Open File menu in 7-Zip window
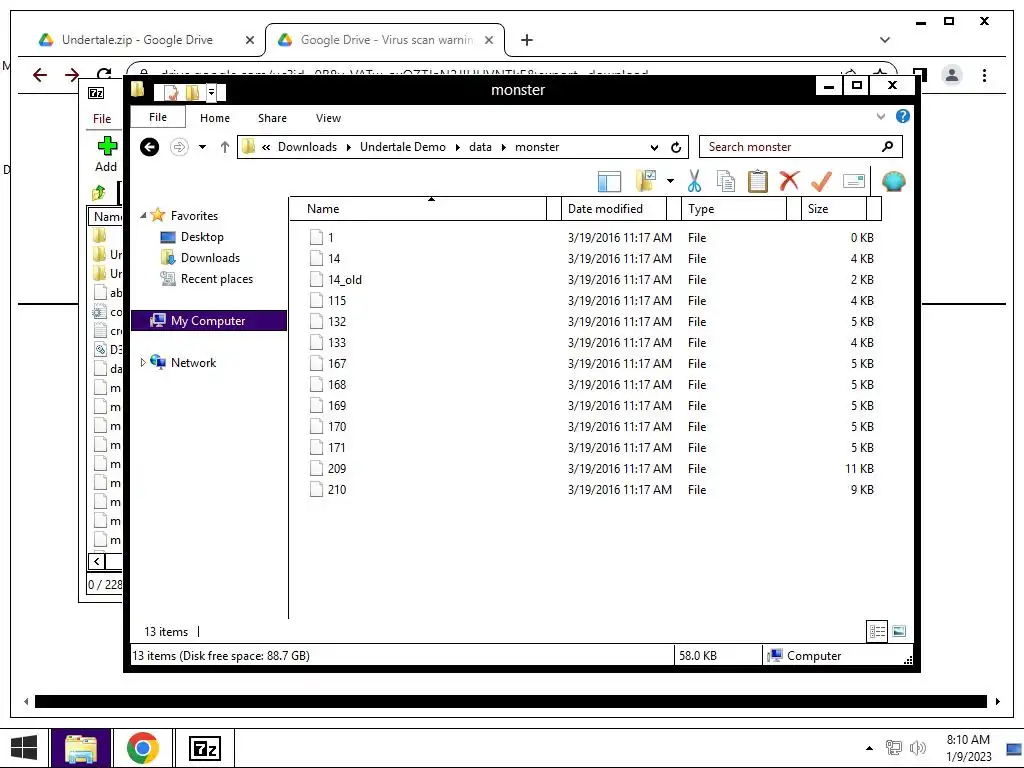This screenshot has width=1024, height=768. point(102,119)
